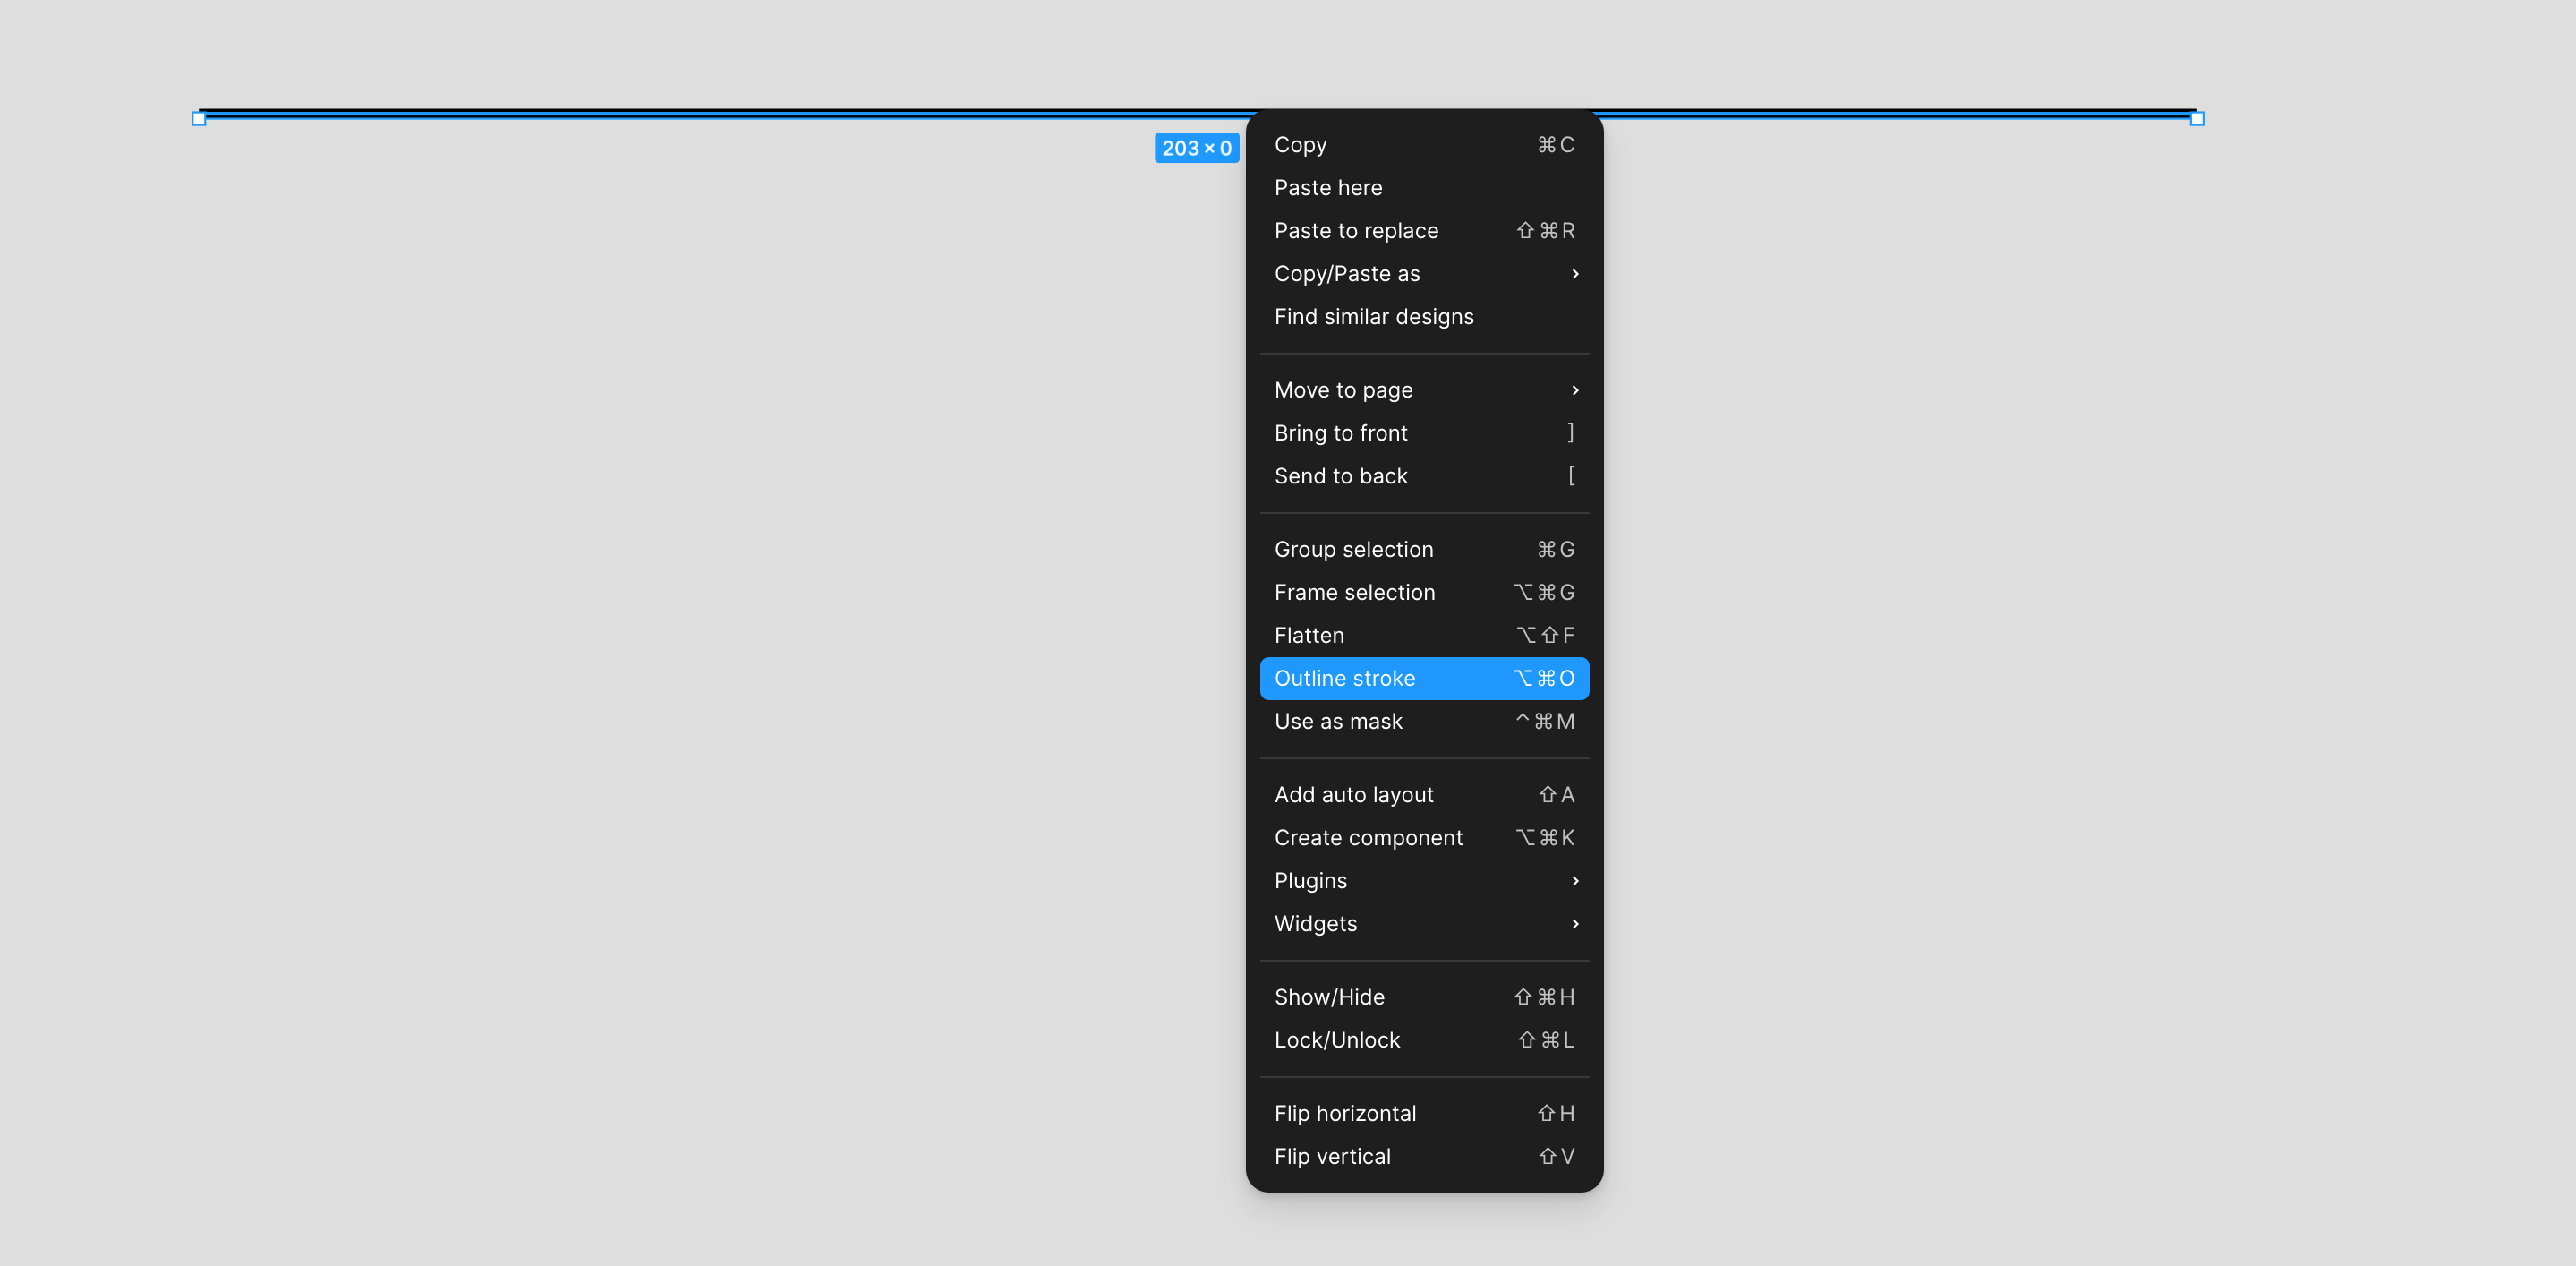Select Flip horizontal
This screenshot has width=2576, height=1266.
(x=1424, y=1113)
